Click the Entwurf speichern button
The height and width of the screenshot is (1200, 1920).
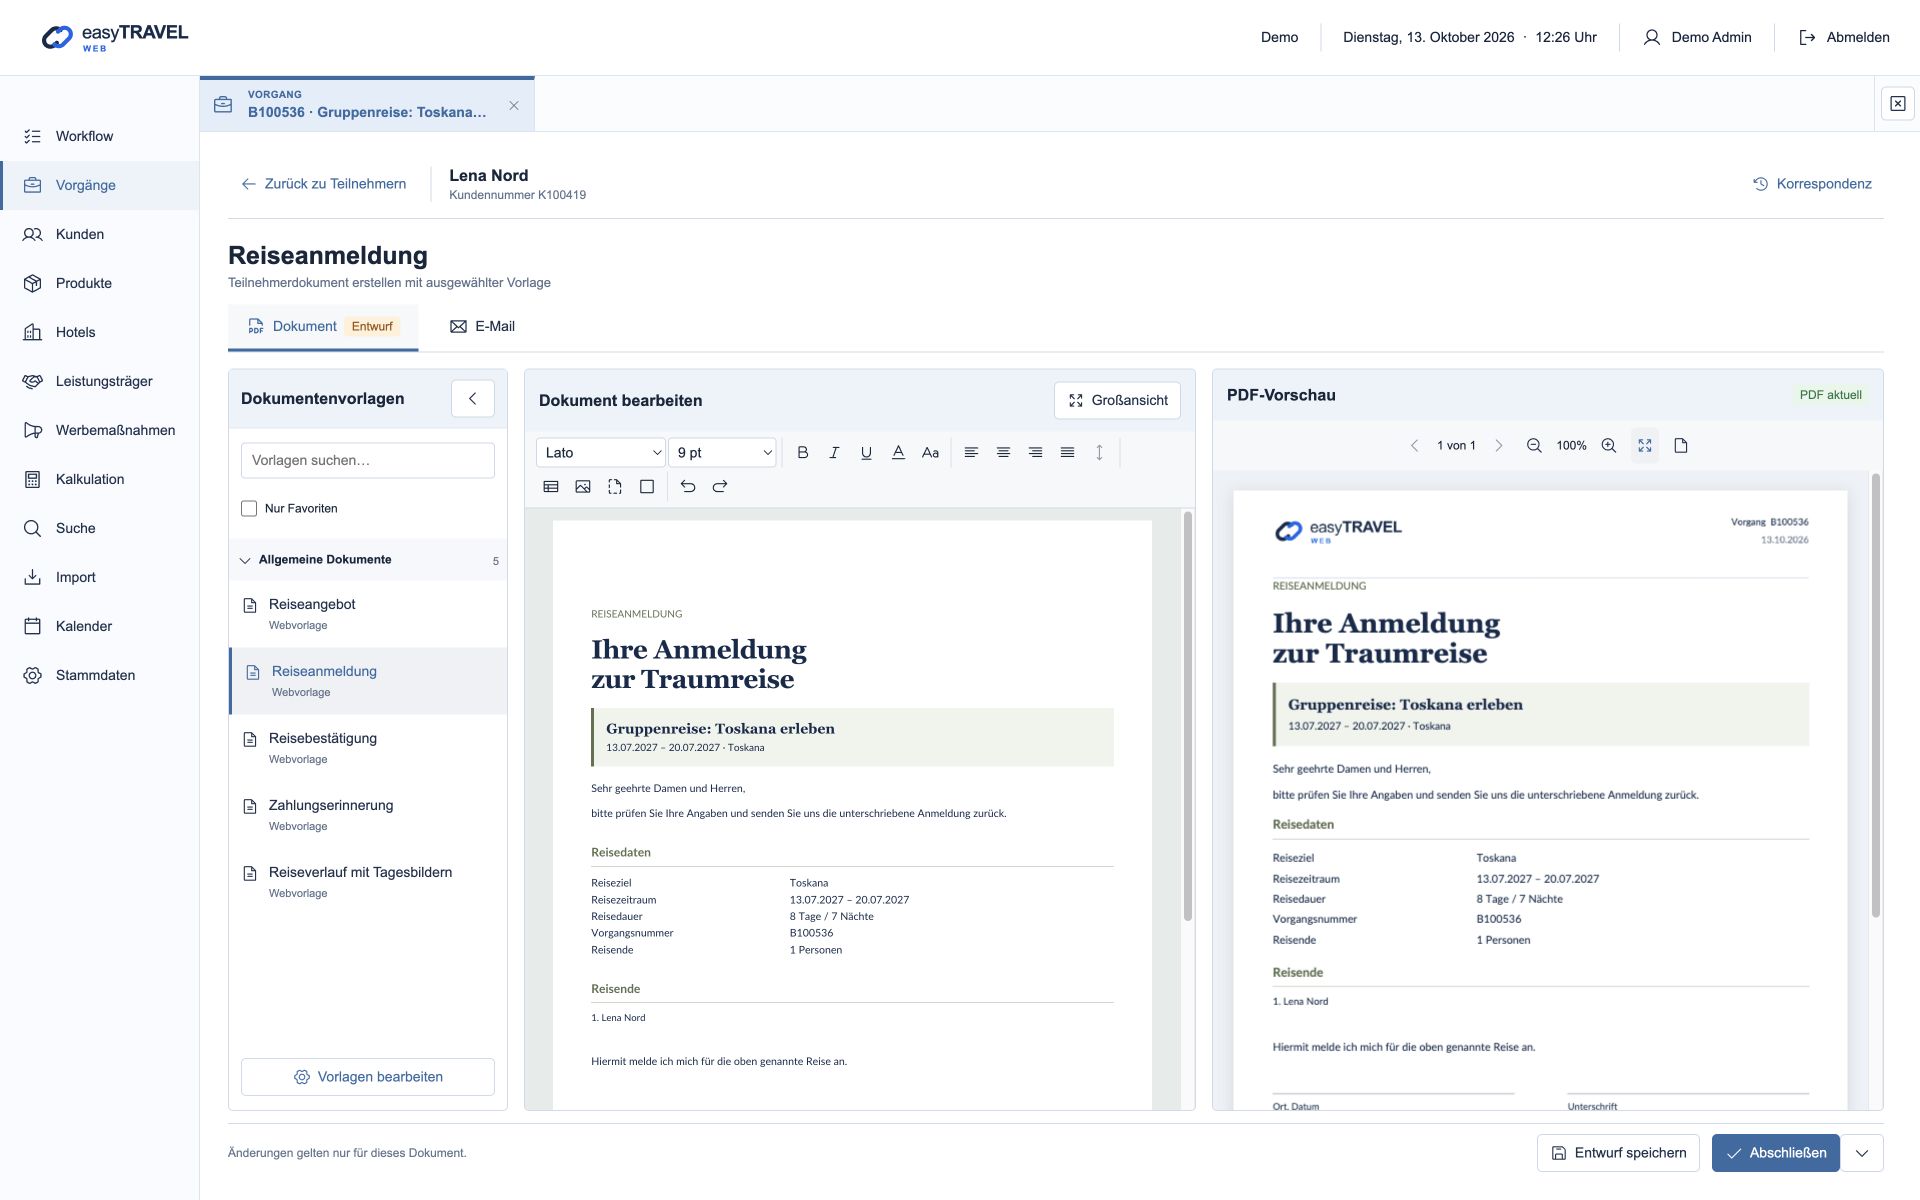pos(1618,1153)
